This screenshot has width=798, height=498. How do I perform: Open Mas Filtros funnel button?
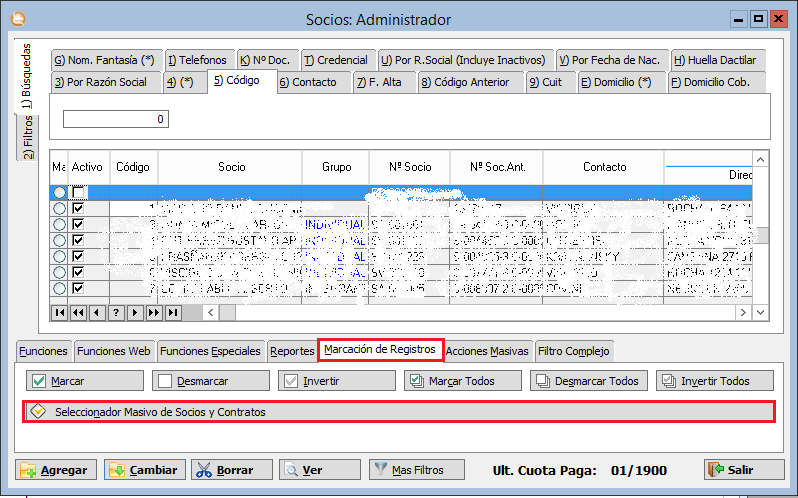407,469
